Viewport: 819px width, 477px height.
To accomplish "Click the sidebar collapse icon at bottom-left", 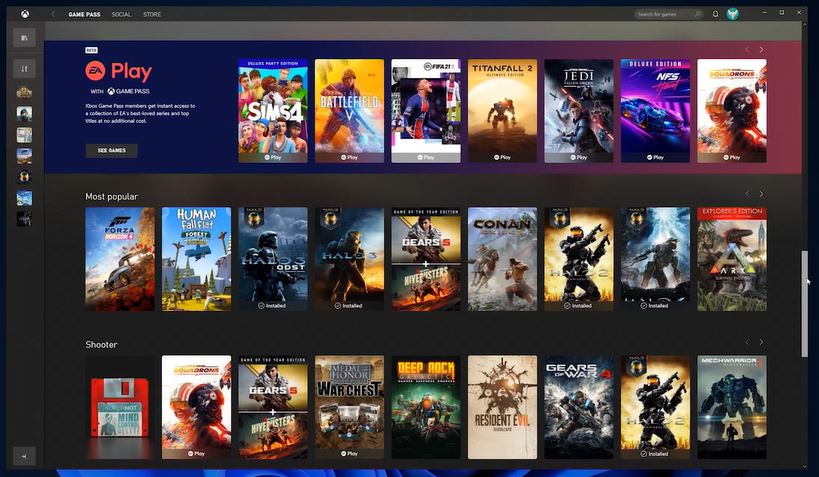I will click(x=24, y=455).
